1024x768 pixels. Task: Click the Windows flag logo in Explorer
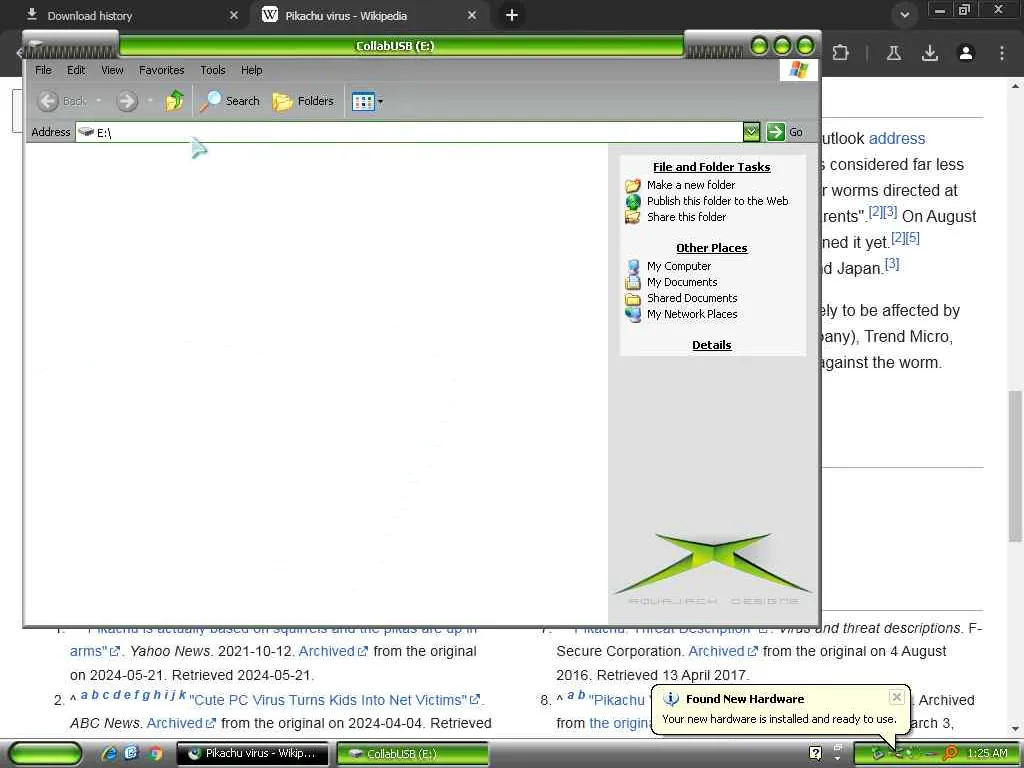coord(798,70)
